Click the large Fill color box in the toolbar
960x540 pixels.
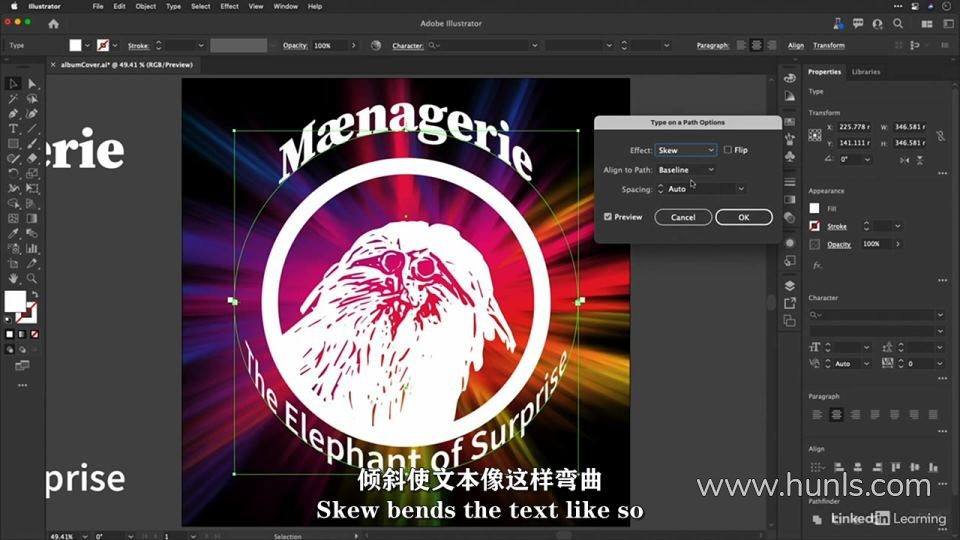[x=15, y=301]
